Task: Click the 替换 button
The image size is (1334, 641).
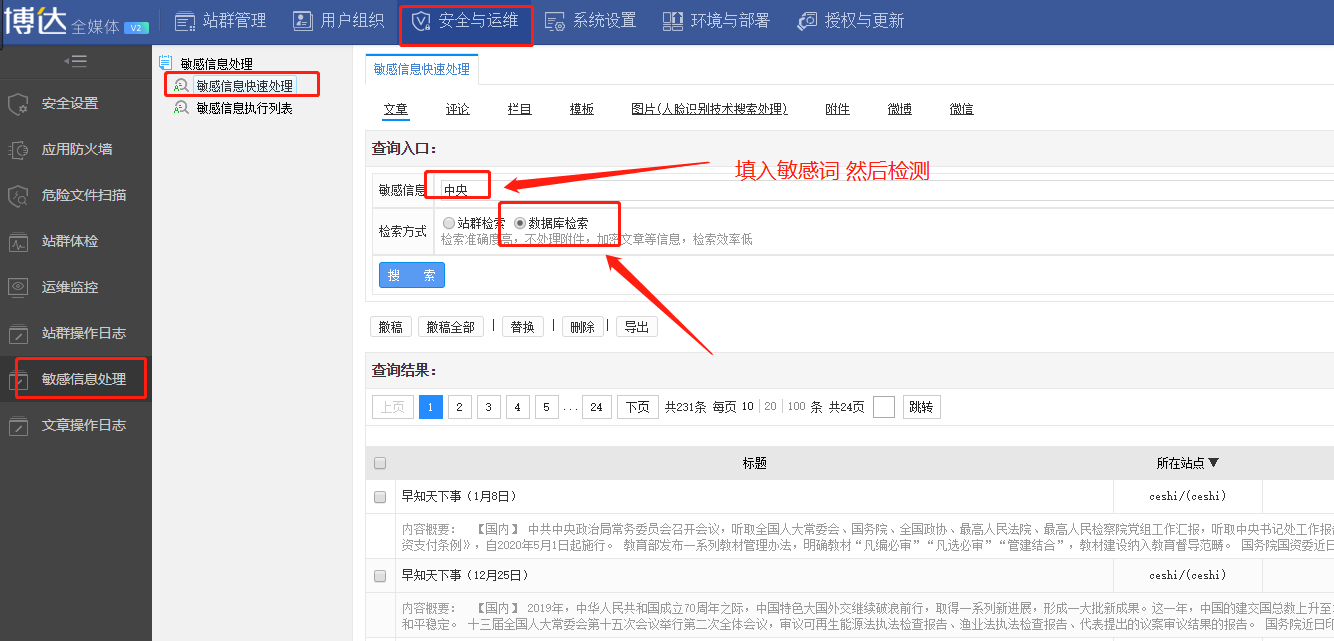Action: click(x=523, y=327)
